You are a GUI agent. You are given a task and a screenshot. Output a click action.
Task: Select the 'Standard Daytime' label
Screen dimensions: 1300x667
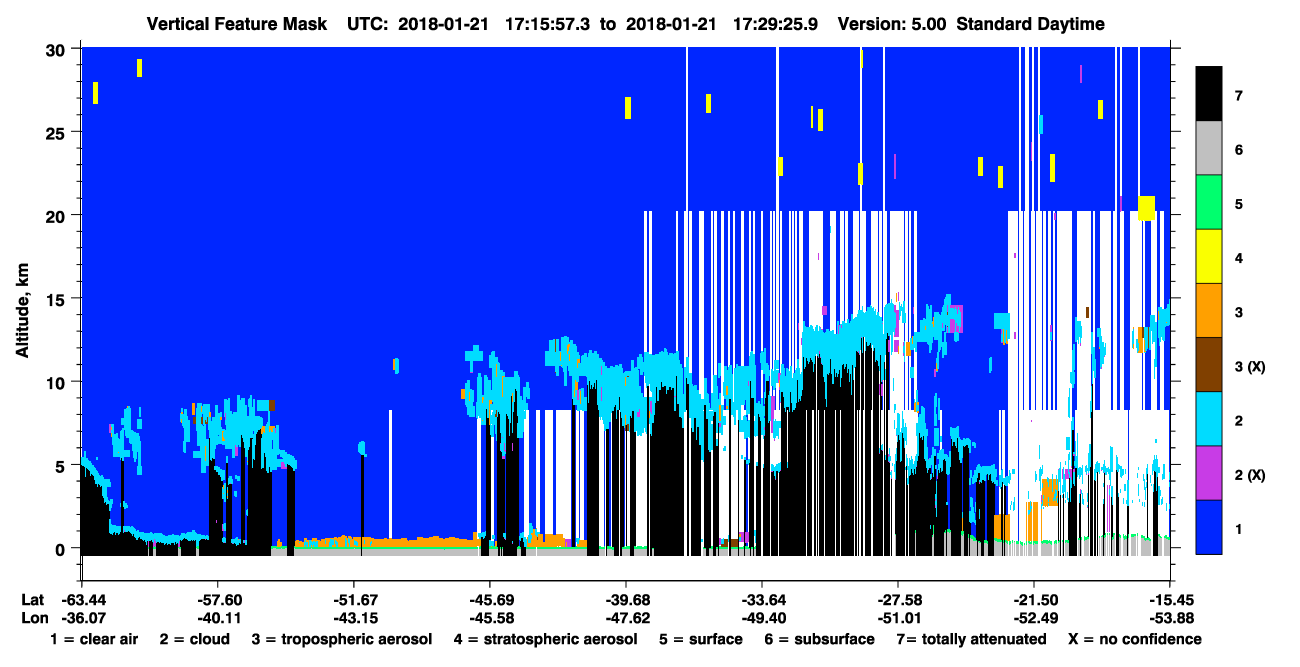click(1031, 24)
